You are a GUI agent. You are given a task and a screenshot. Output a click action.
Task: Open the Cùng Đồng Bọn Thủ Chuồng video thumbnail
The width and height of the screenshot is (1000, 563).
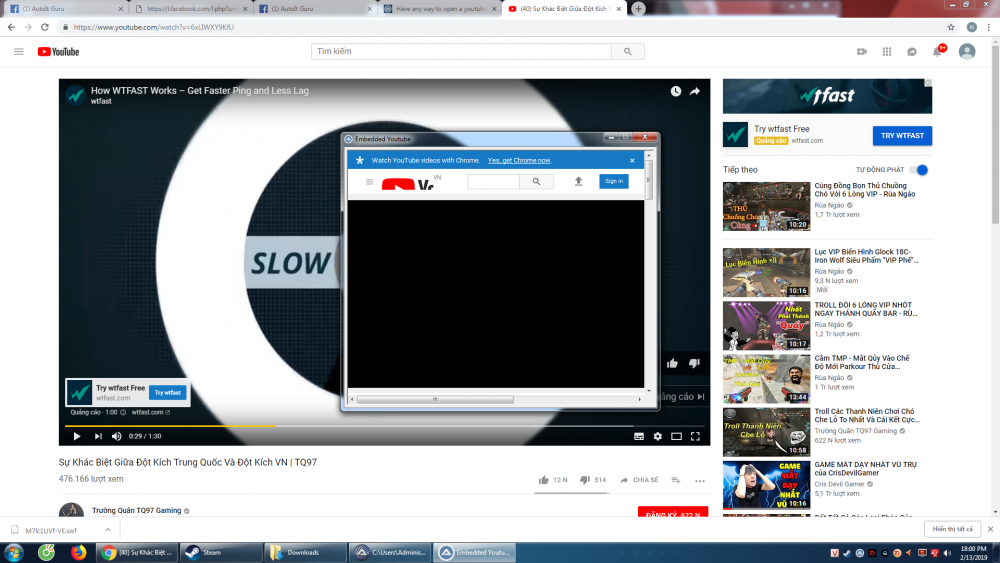[x=766, y=207]
